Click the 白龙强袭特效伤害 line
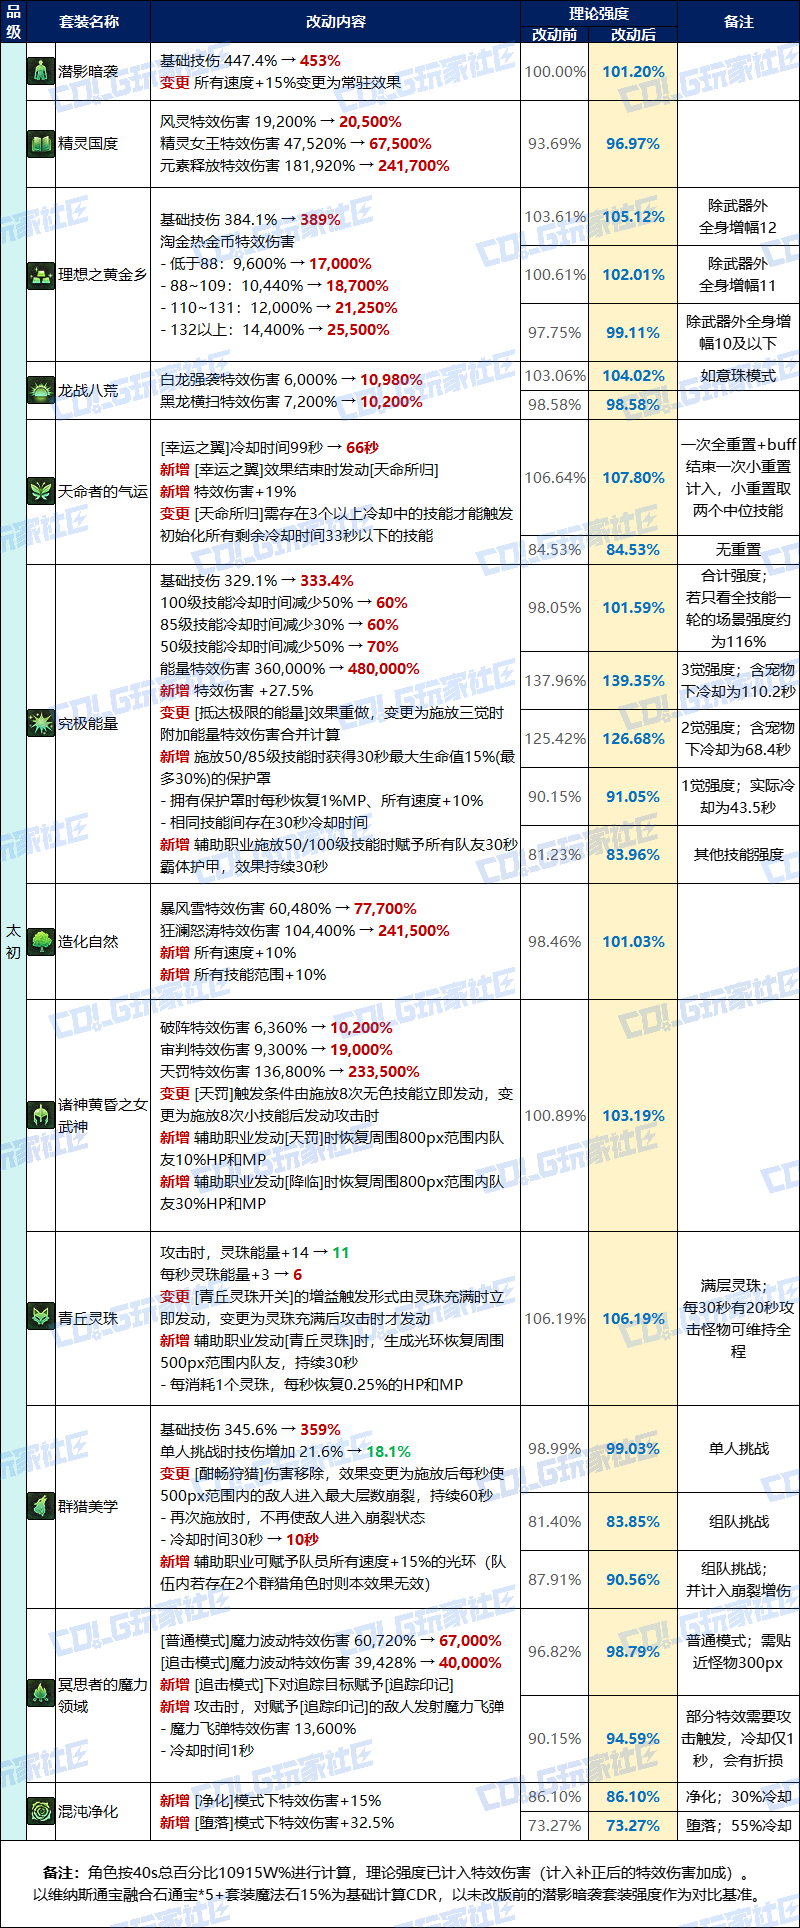This screenshot has width=800, height=1928. [x=291, y=379]
